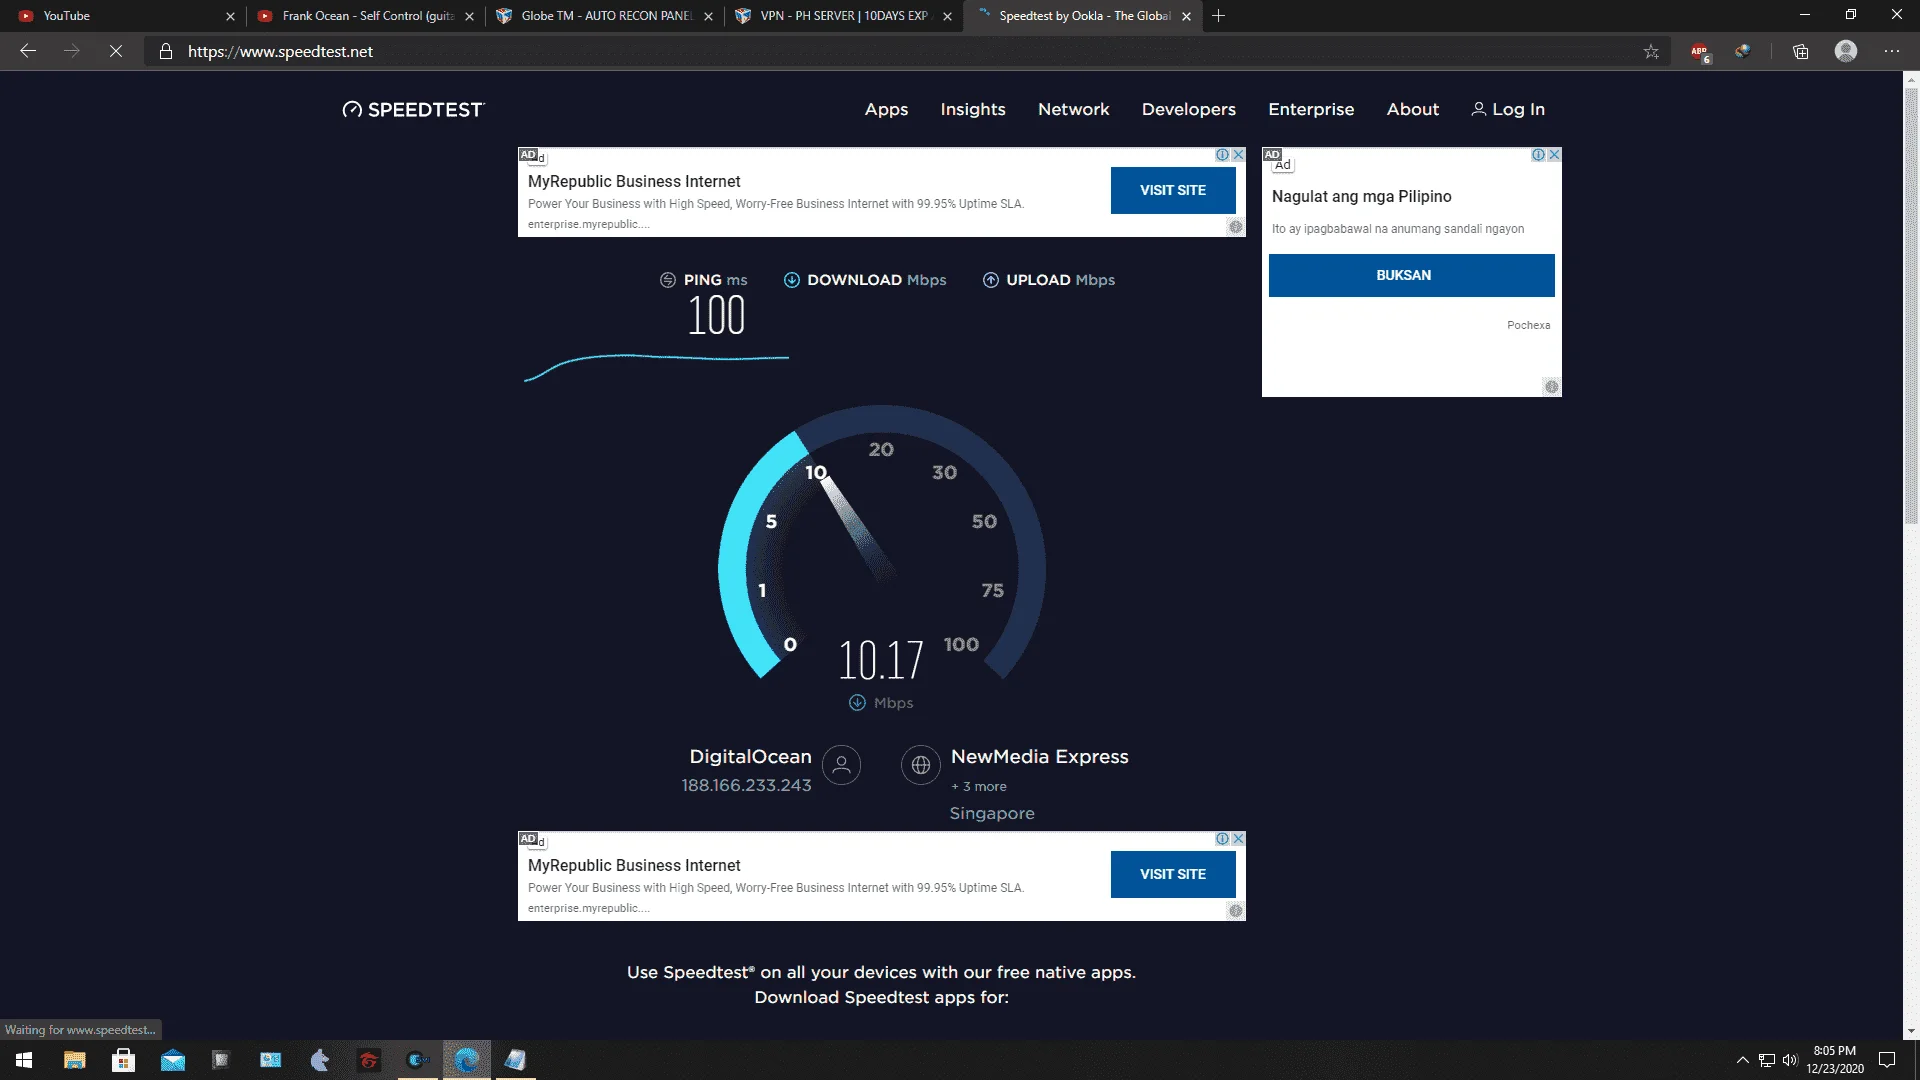The image size is (1920, 1080).
Task: Open the taskbar clock and calendar
Action: click(1834, 1060)
